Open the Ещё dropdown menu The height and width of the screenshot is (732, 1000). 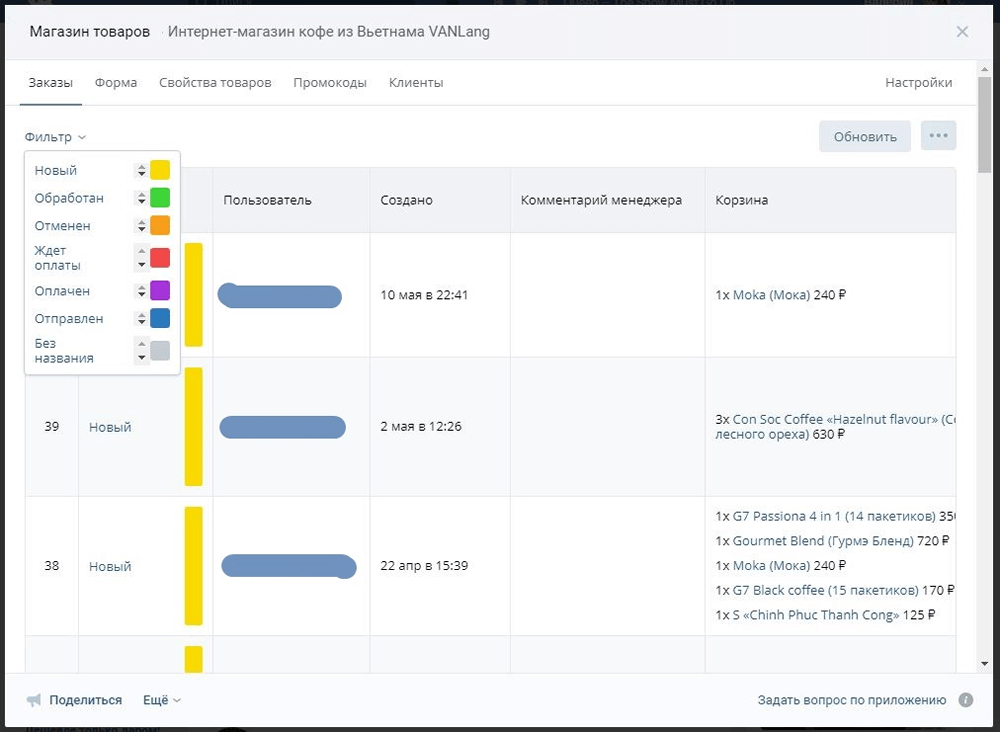coord(162,700)
